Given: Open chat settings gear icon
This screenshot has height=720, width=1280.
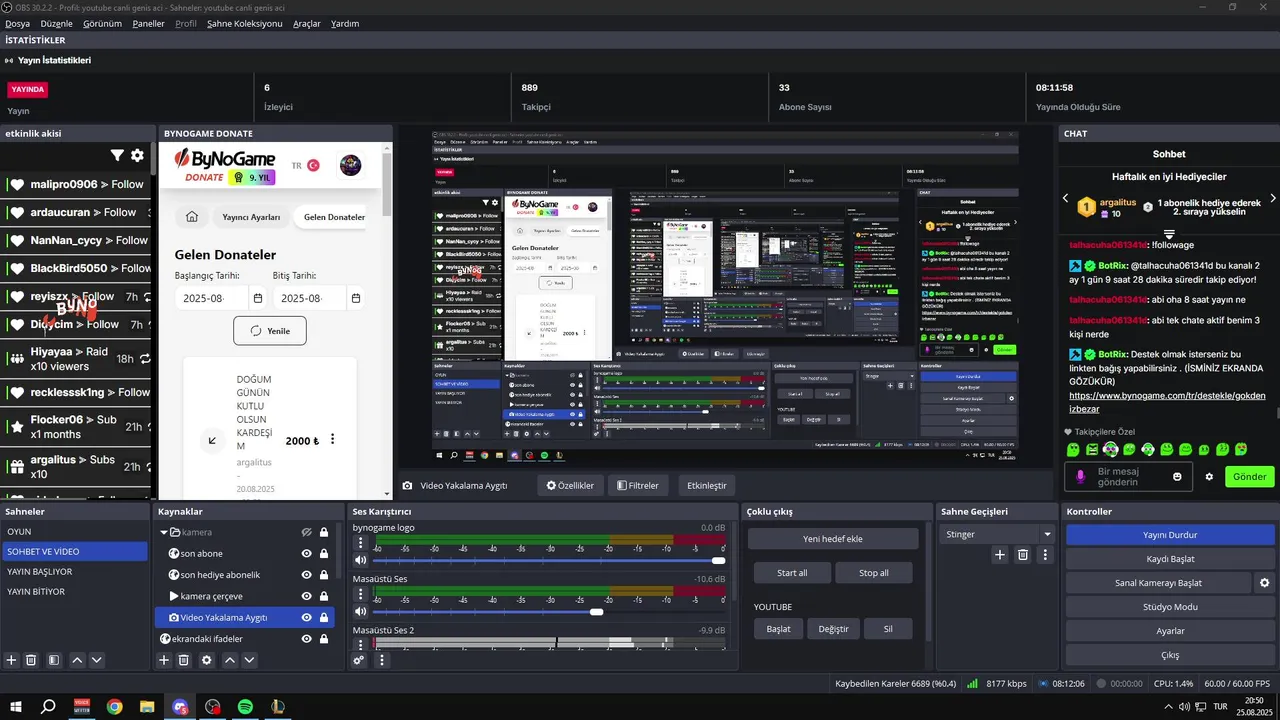Looking at the screenshot, I should tap(1209, 477).
